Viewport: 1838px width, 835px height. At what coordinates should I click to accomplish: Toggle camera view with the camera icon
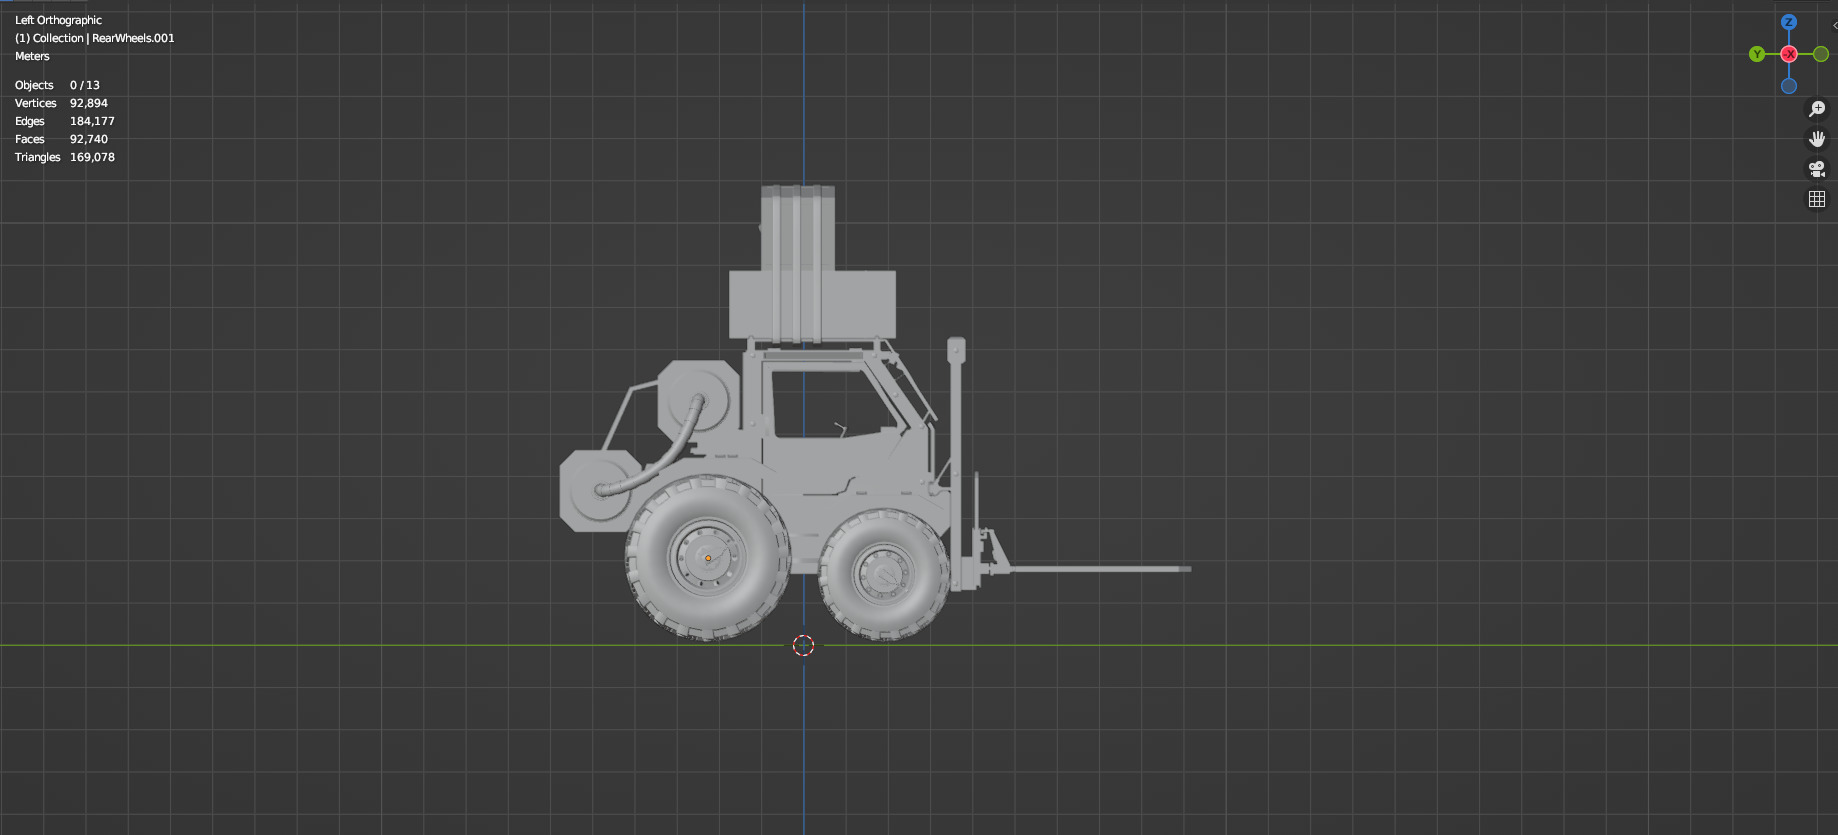point(1817,169)
